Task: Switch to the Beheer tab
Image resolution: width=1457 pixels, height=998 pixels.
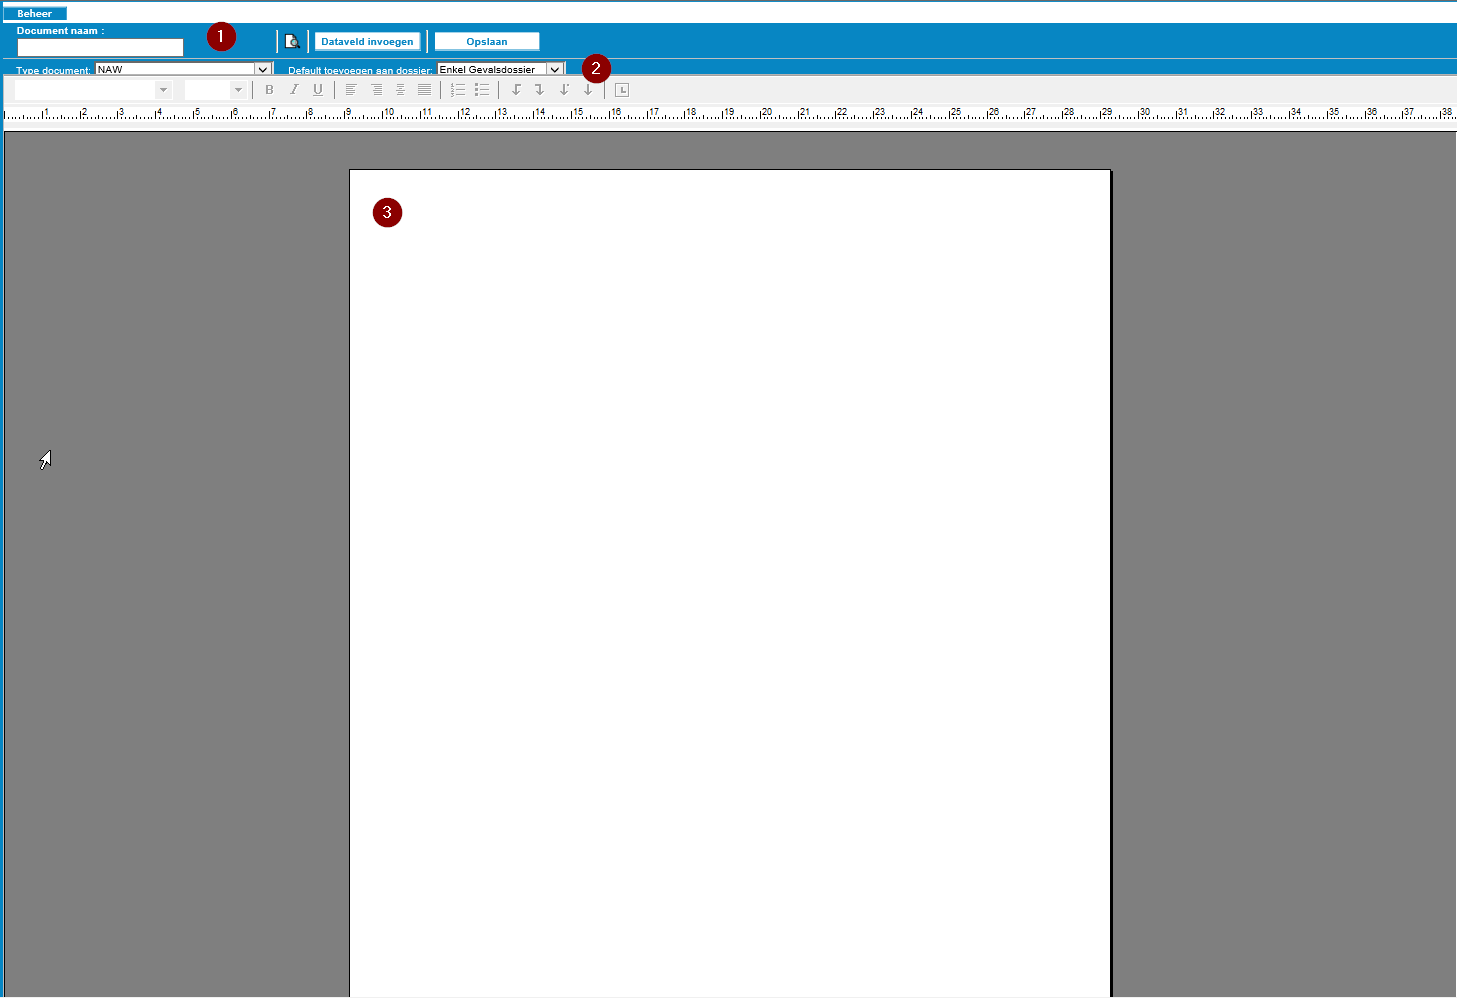Action: [x=35, y=14]
